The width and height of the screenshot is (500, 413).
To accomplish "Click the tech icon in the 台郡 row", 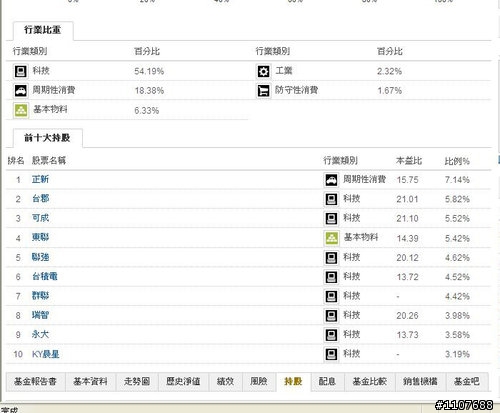I will tap(331, 199).
